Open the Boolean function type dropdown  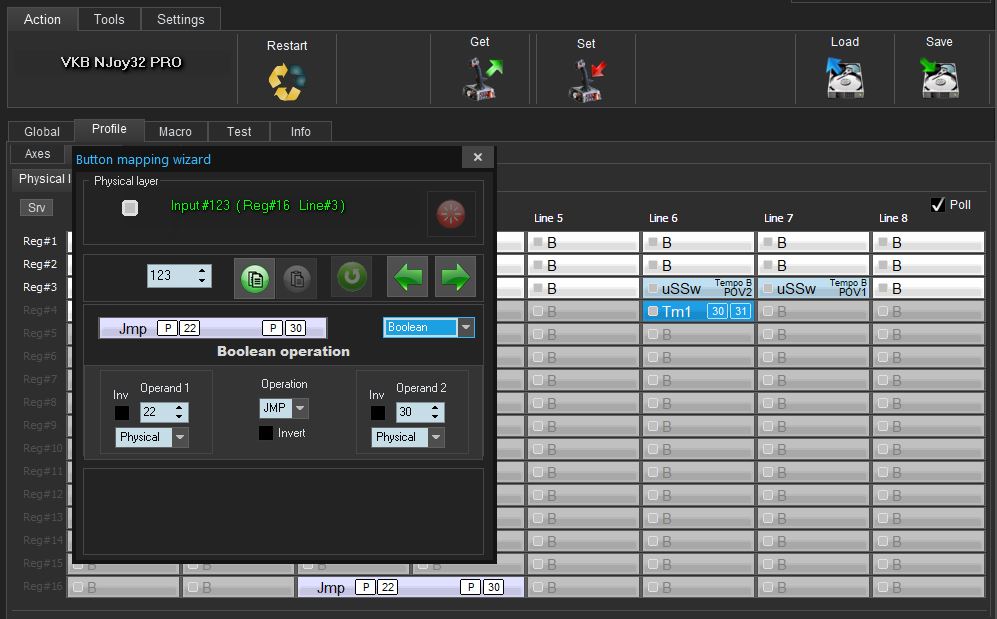pos(466,327)
